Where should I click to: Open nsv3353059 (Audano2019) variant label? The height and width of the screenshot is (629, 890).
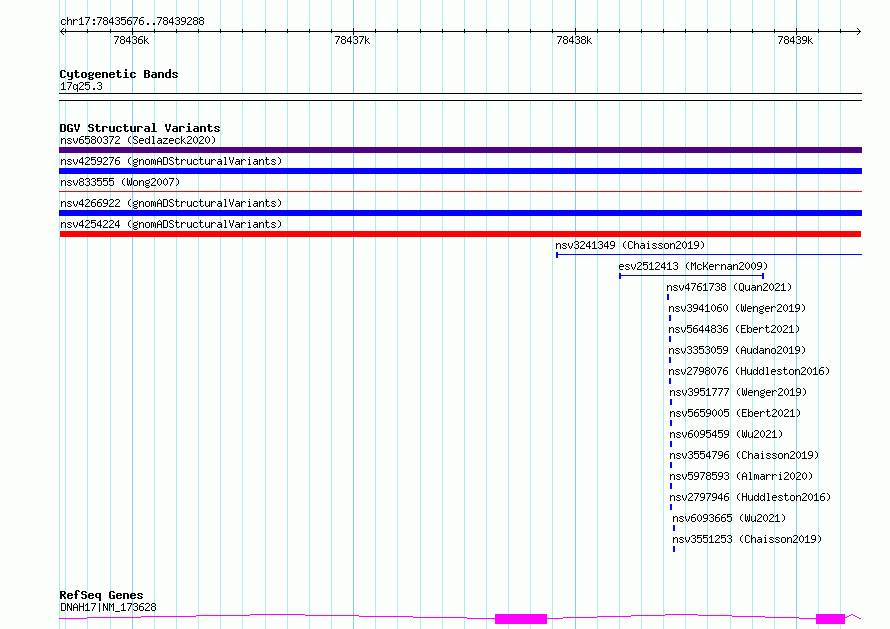737,350
